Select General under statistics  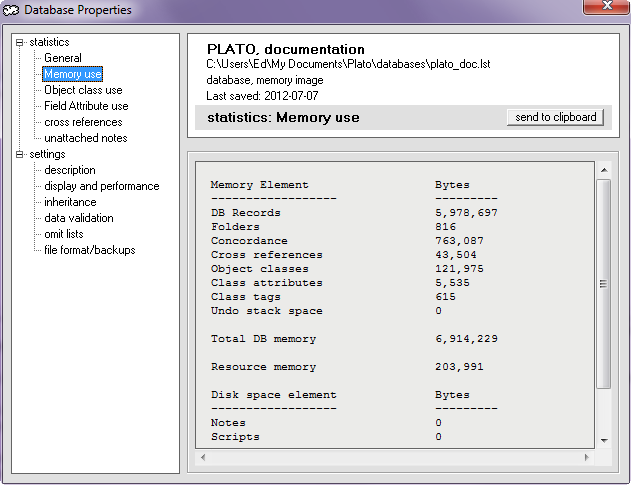[63, 58]
